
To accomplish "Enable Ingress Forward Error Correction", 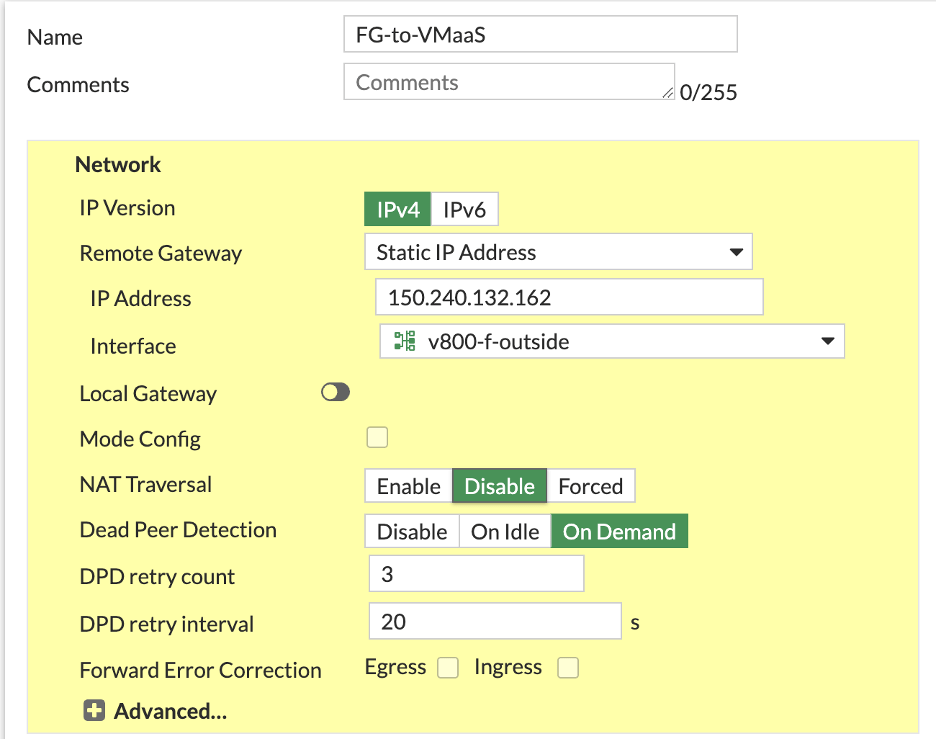I will click(568, 668).
